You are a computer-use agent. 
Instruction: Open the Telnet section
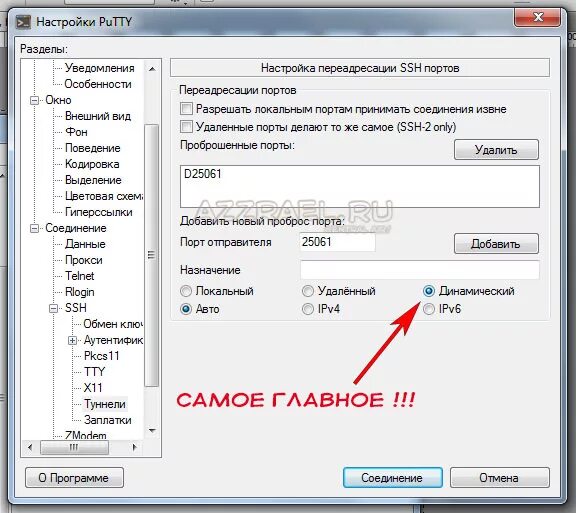(80, 276)
